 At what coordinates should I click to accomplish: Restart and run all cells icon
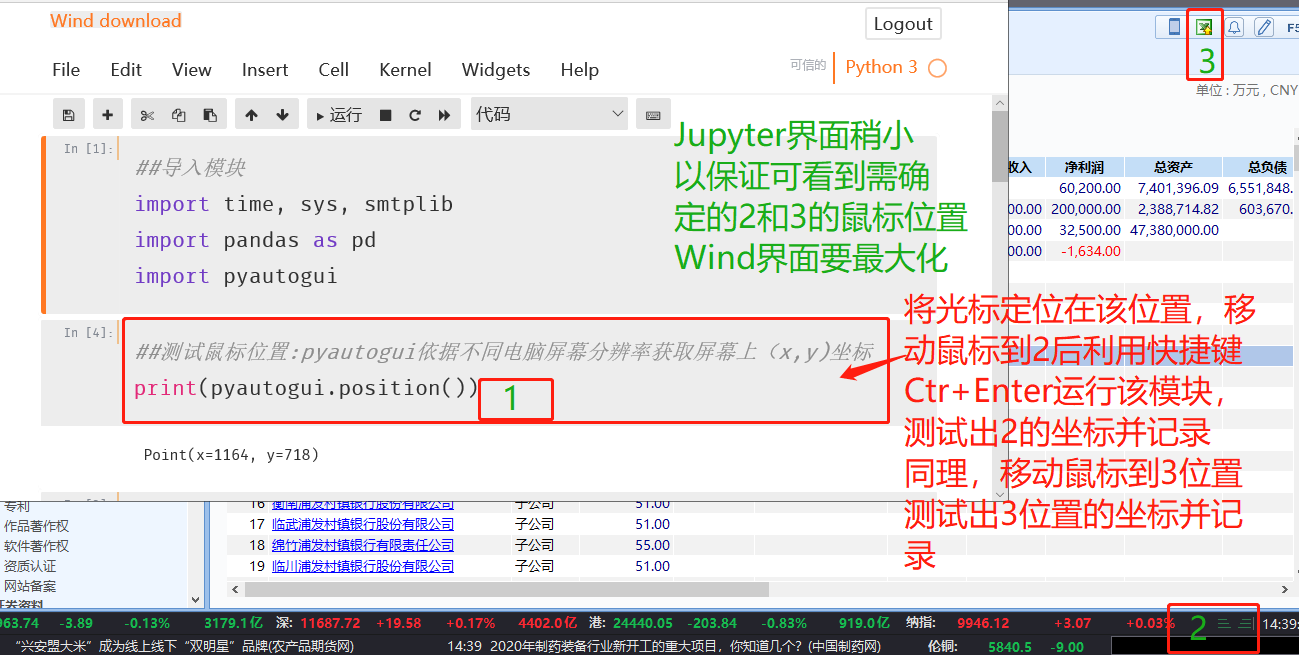click(444, 115)
